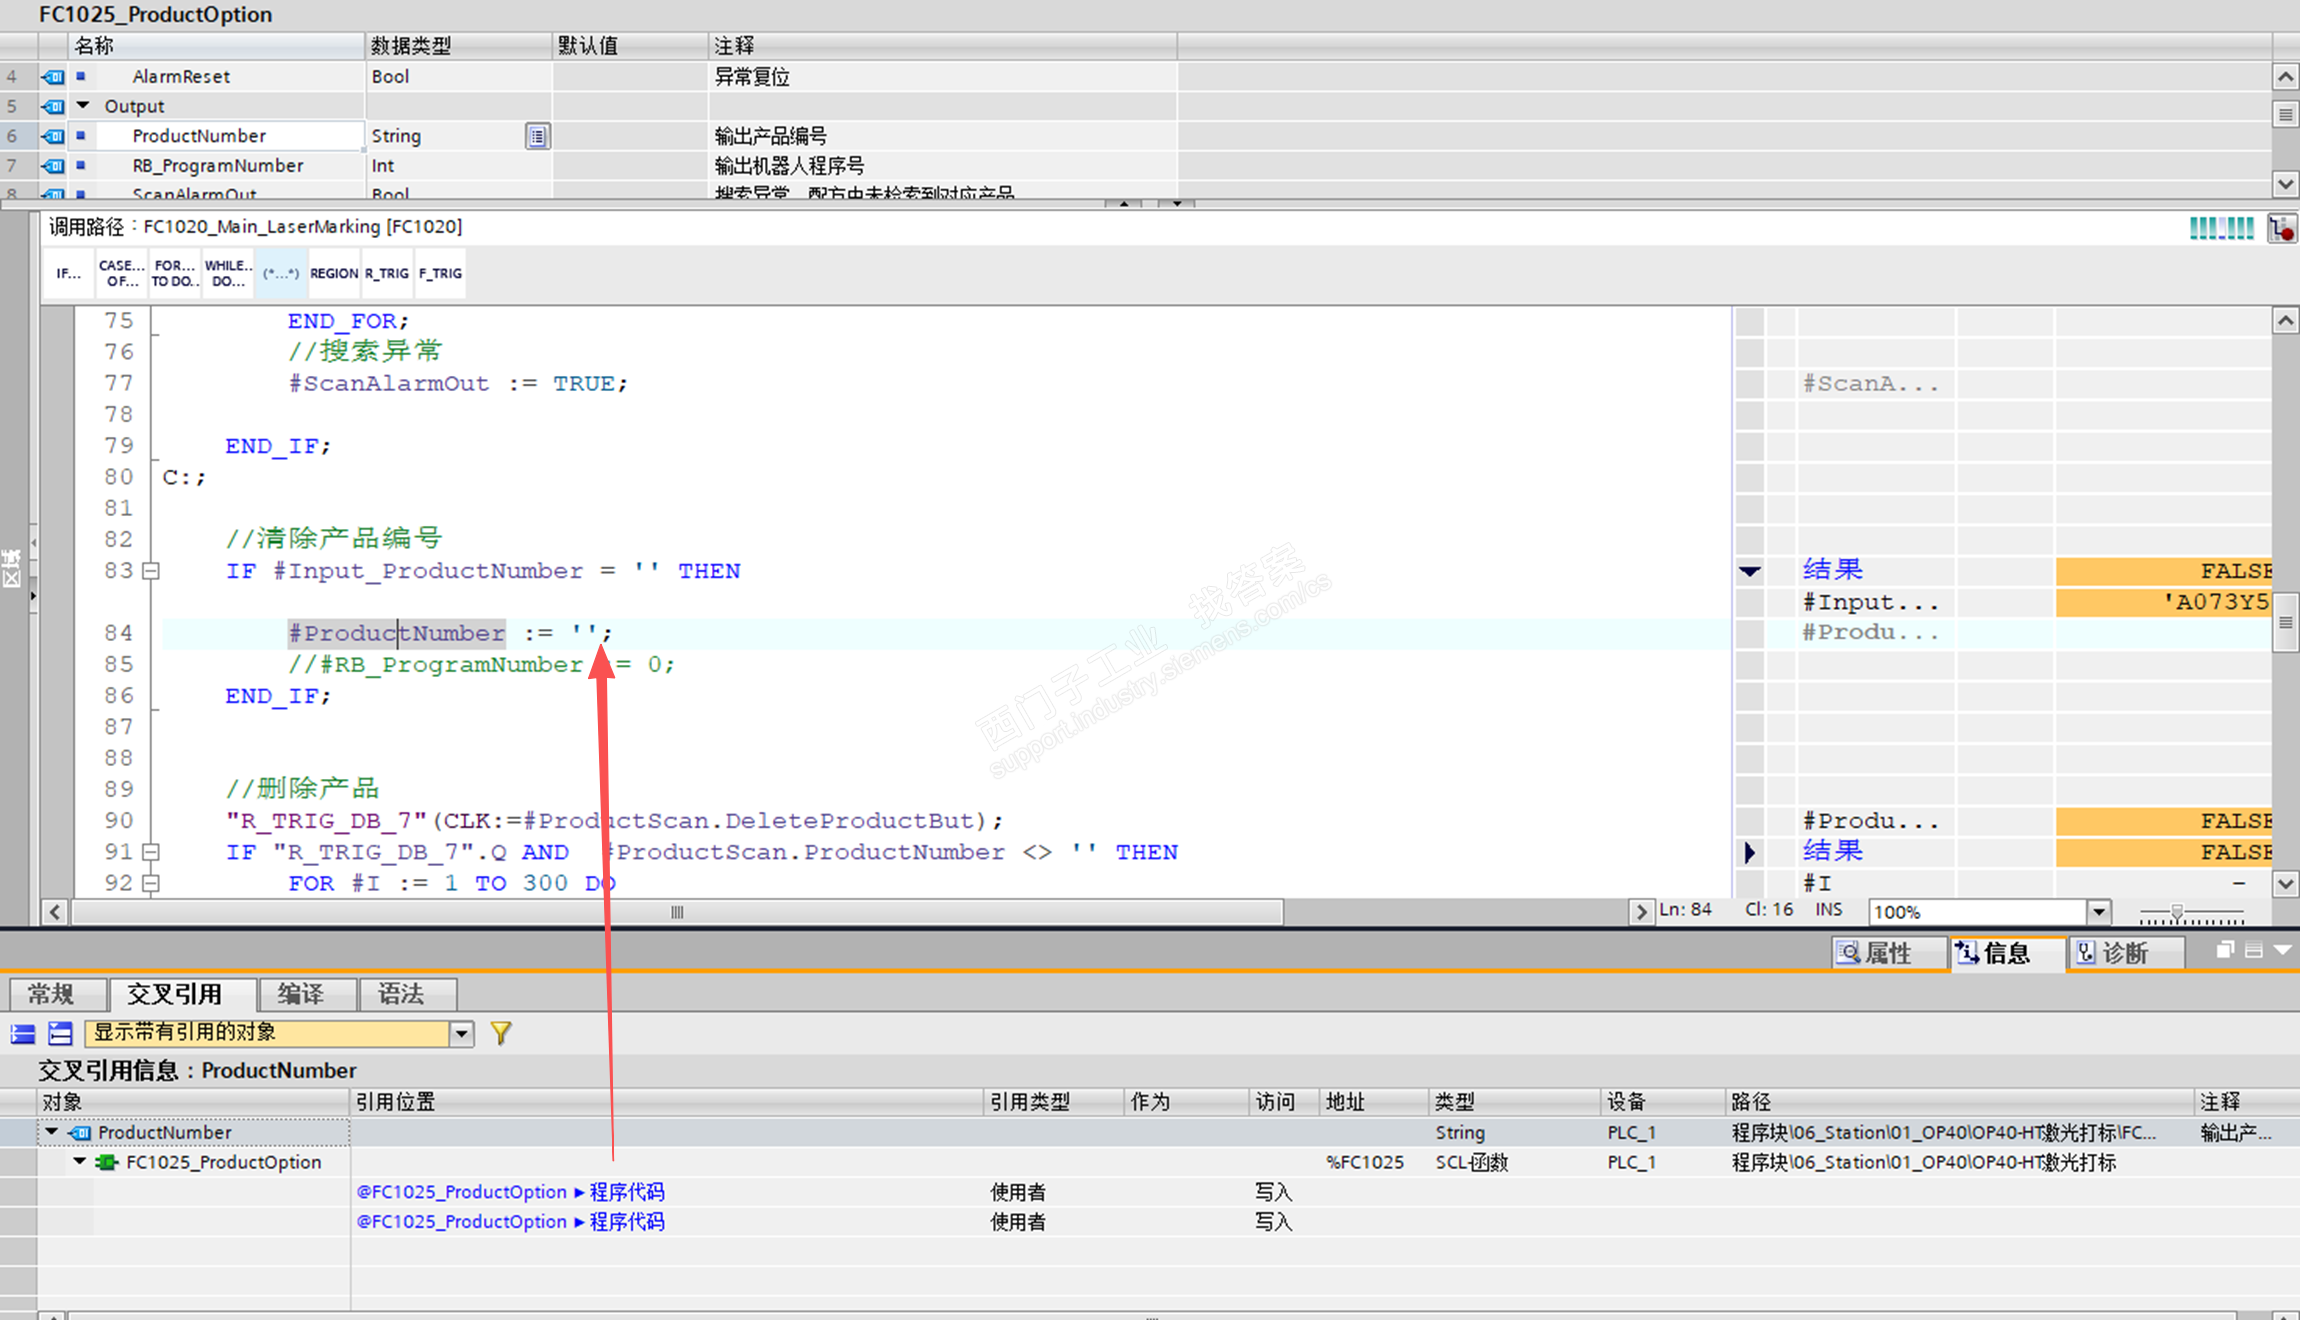Open the cross-reference display filter dropdown
2300x1320 pixels.
(x=461, y=1033)
